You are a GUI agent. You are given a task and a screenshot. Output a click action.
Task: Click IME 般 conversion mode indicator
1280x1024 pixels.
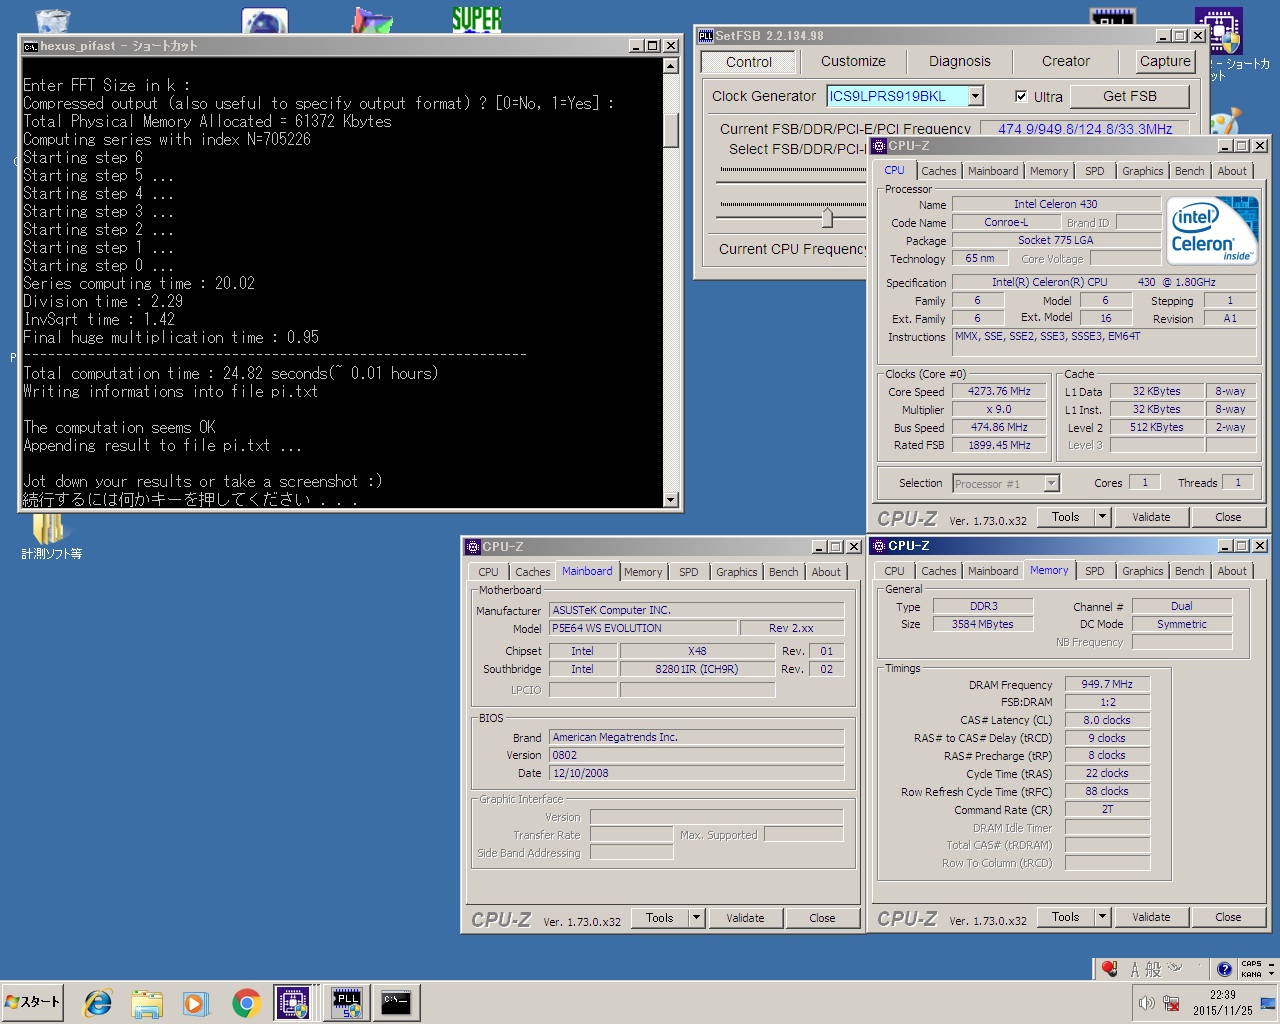tap(1153, 969)
